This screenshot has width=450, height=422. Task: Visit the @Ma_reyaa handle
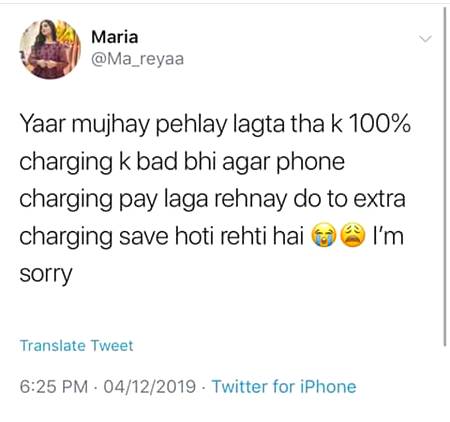tap(137, 59)
